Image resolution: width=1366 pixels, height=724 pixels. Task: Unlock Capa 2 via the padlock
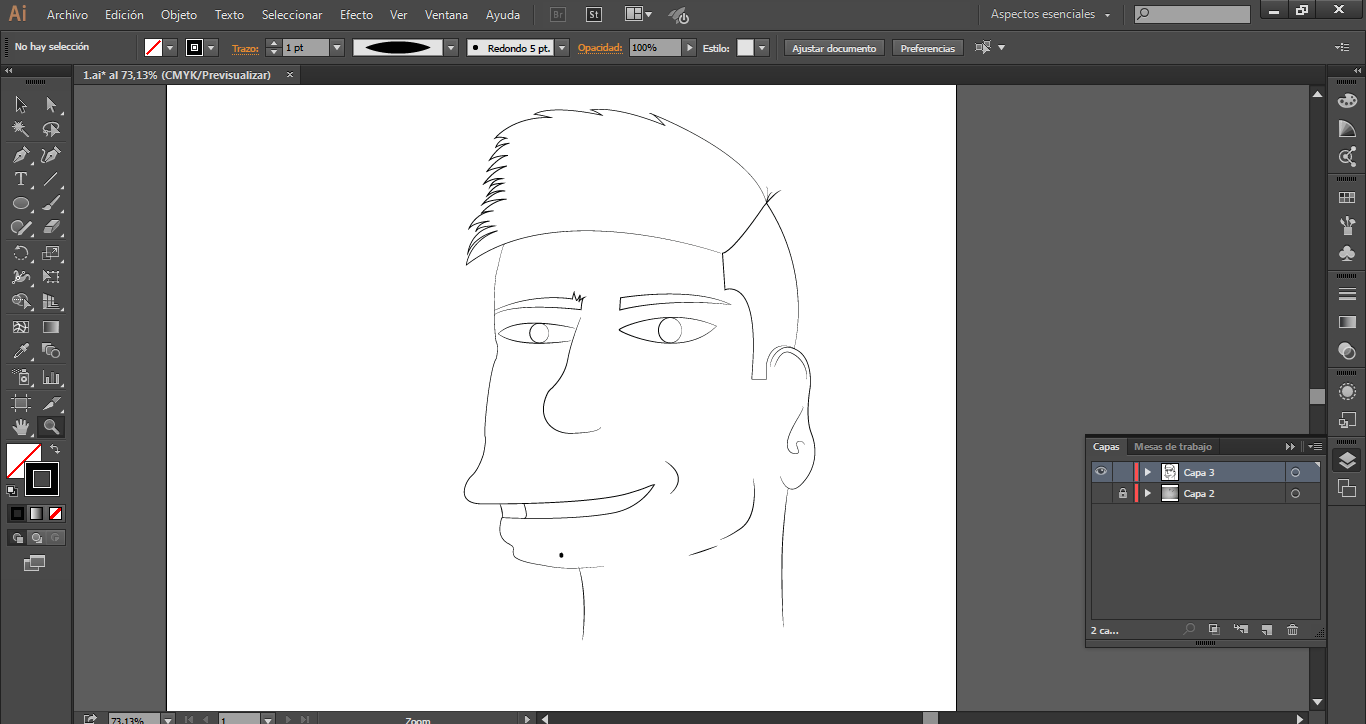(1123, 494)
